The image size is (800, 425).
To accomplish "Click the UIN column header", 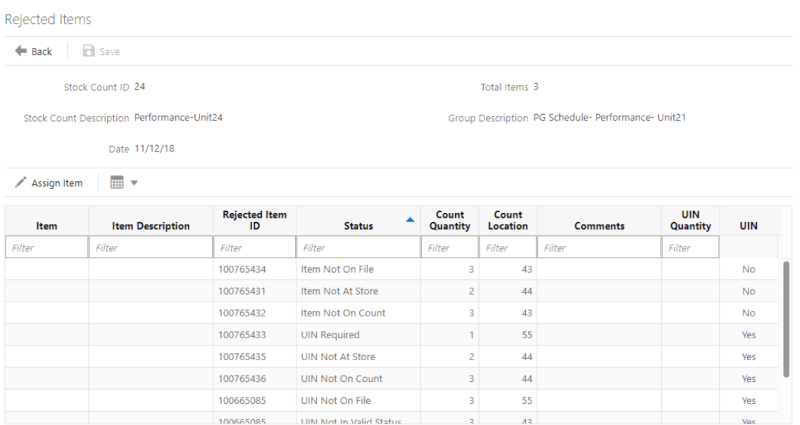I will tap(748, 226).
